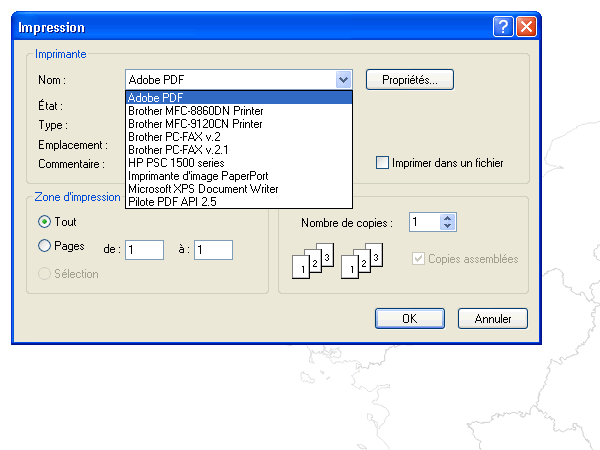Image resolution: width=600 pixels, height=450 pixels.
Task: Decrease number of copies with down arrow
Action: pyautogui.click(x=448, y=226)
